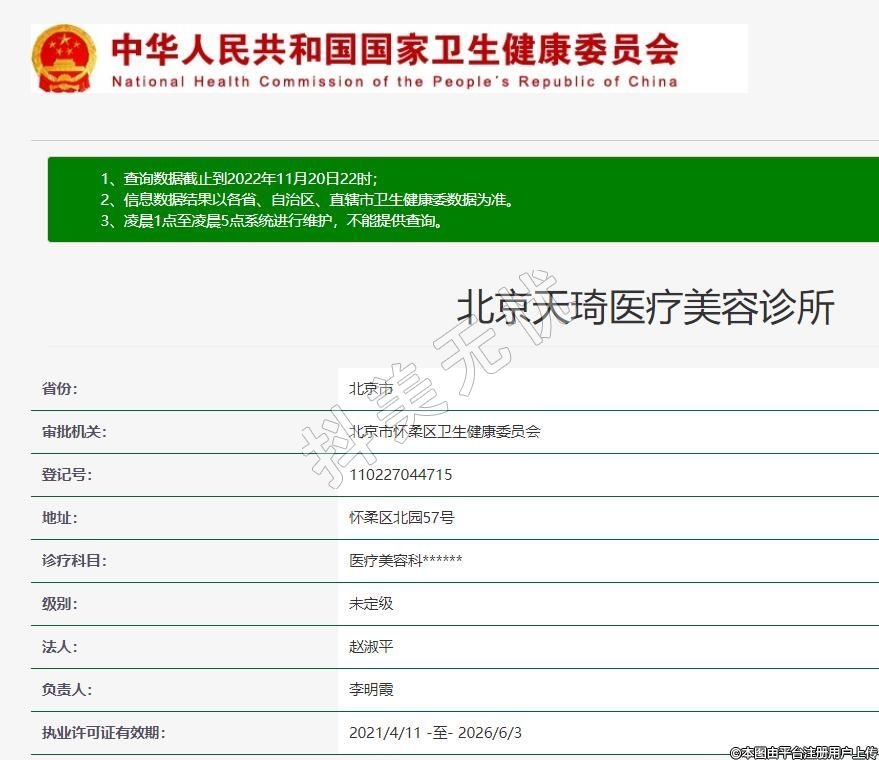Click the bottom-right upload attribution text

pos(803,751)
